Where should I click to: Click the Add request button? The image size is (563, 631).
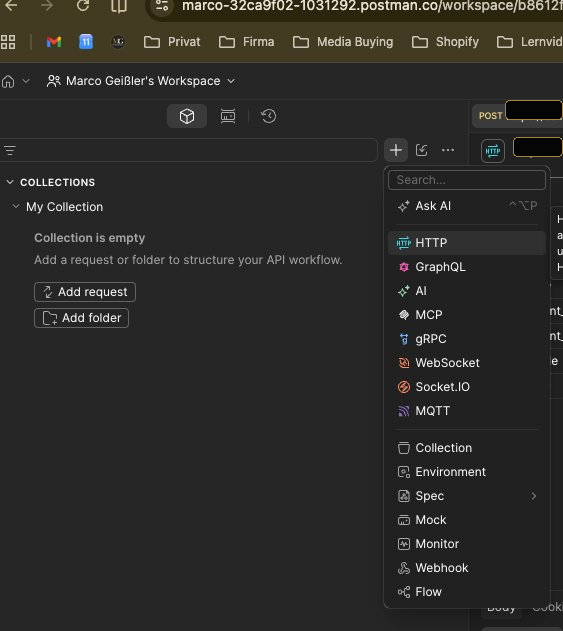[x=85, y=292]
